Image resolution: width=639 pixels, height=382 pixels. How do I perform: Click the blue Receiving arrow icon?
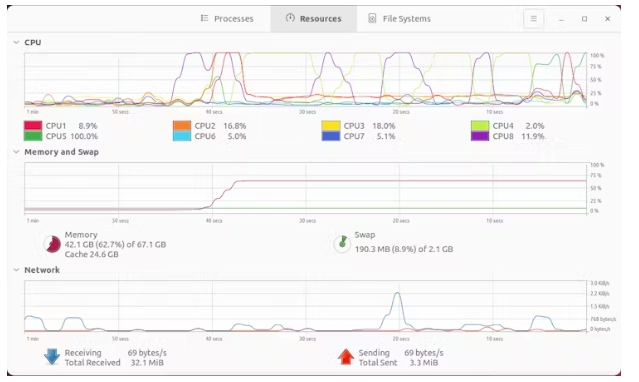pyautogui.click(x=52, y=356)
